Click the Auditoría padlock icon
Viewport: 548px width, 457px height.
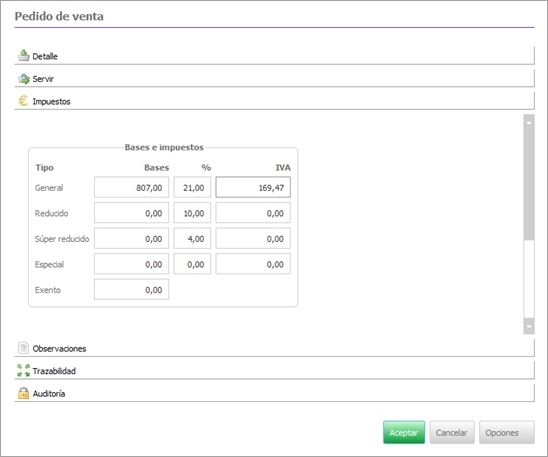tap(23, 393)
